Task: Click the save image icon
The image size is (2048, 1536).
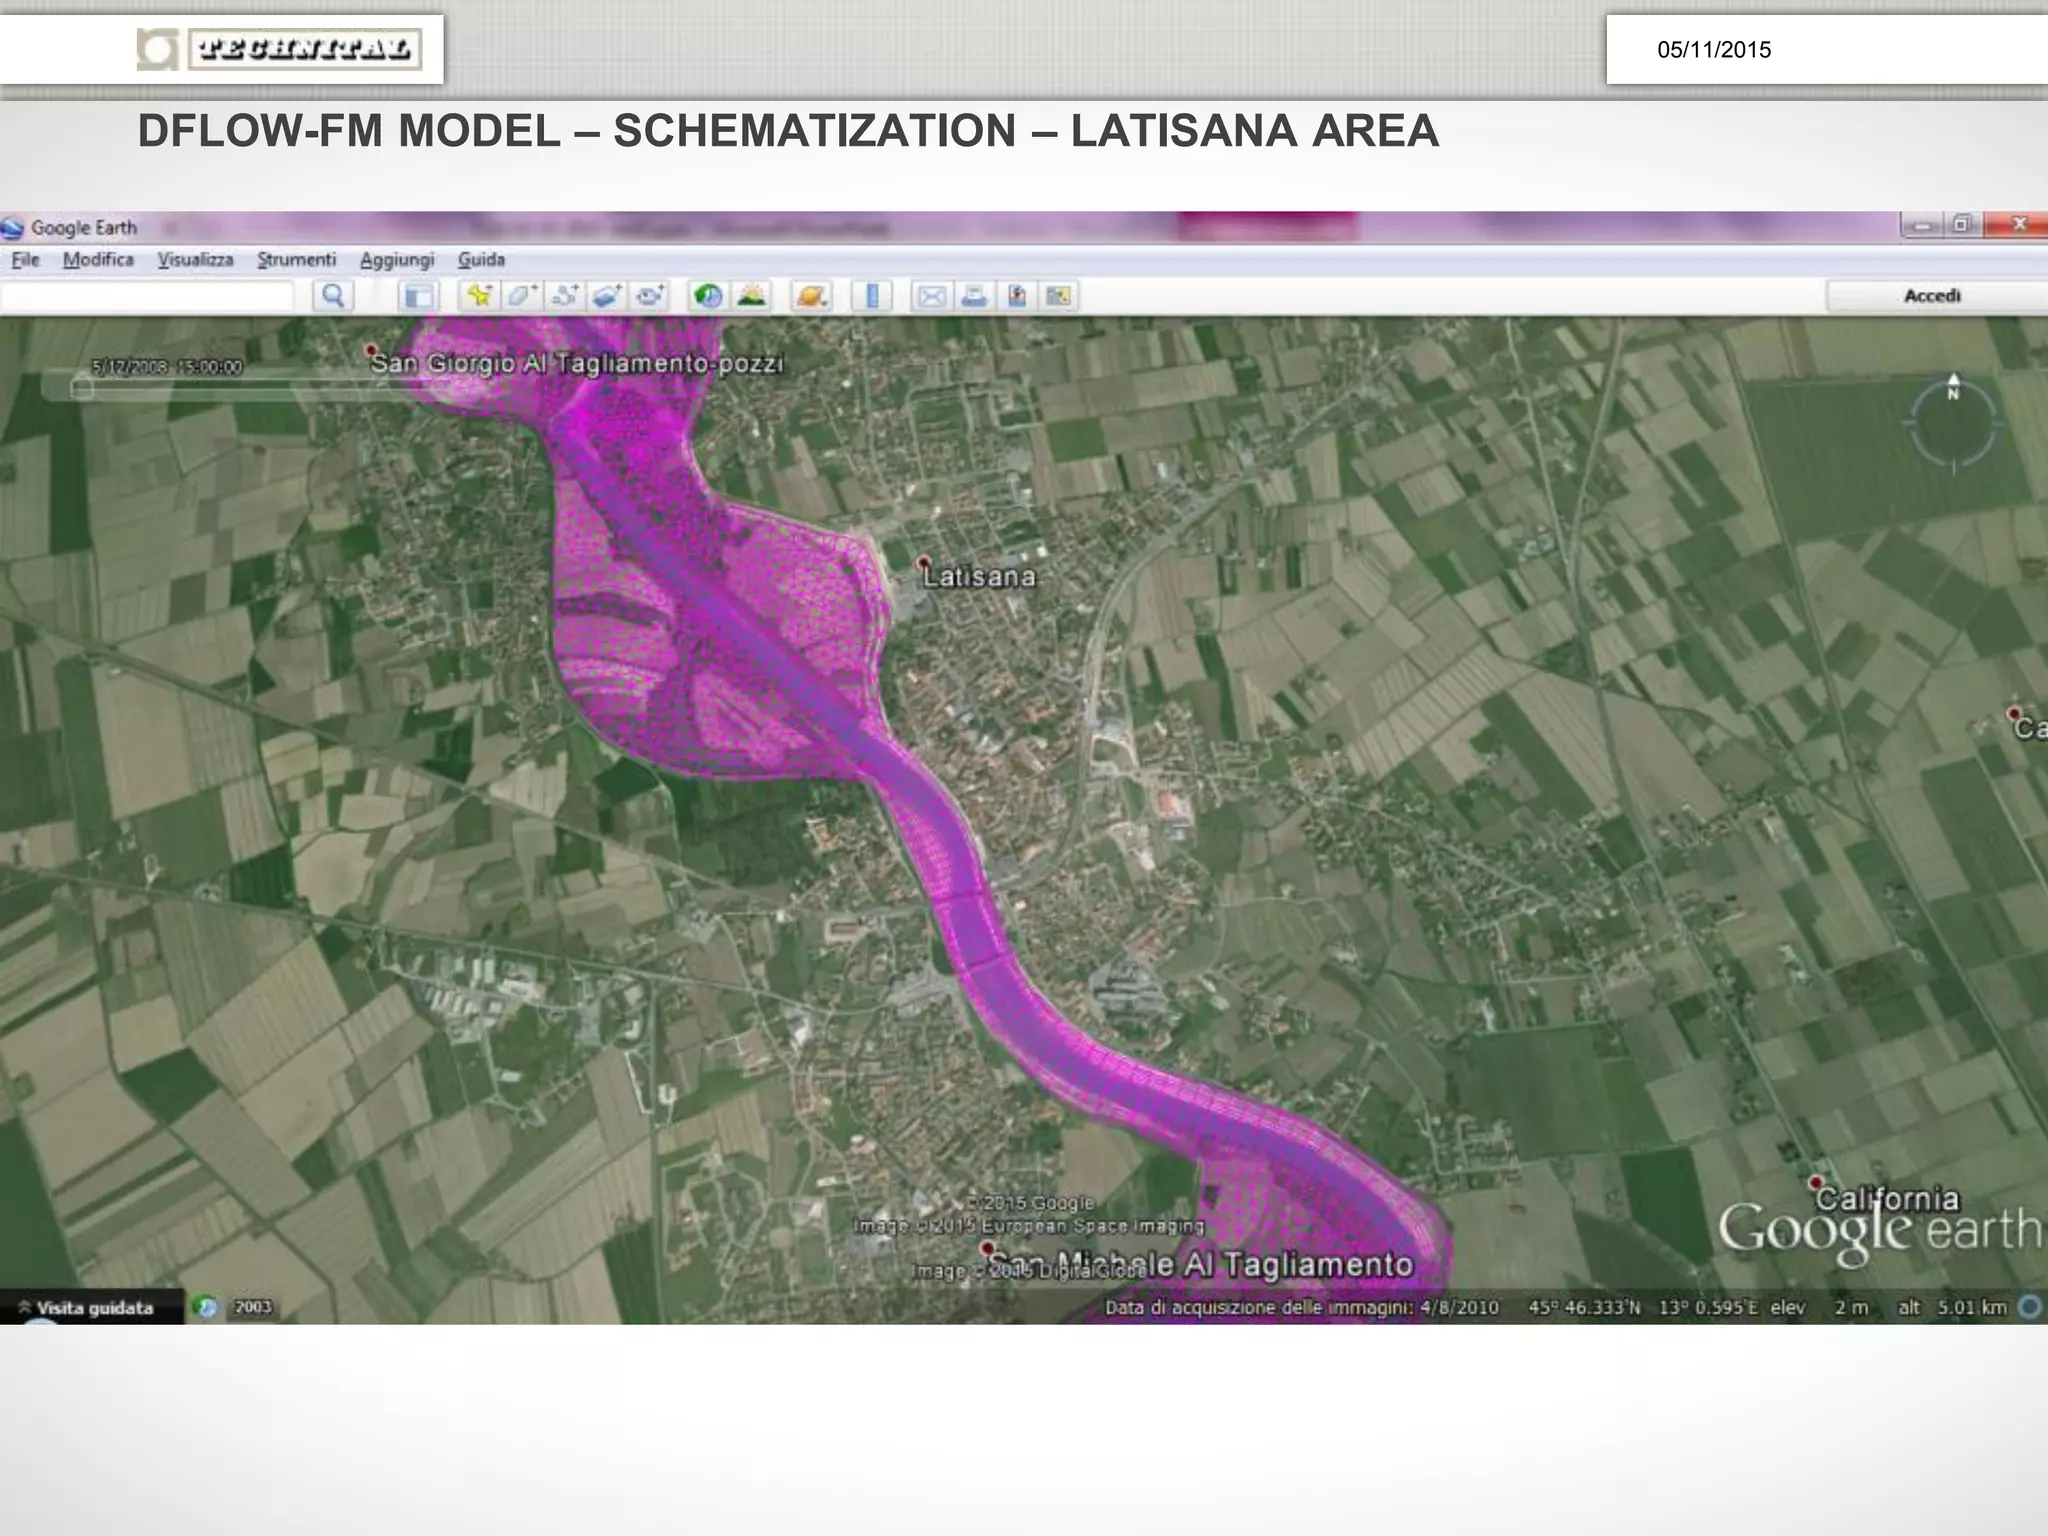Action: (x=1017, y=296)
